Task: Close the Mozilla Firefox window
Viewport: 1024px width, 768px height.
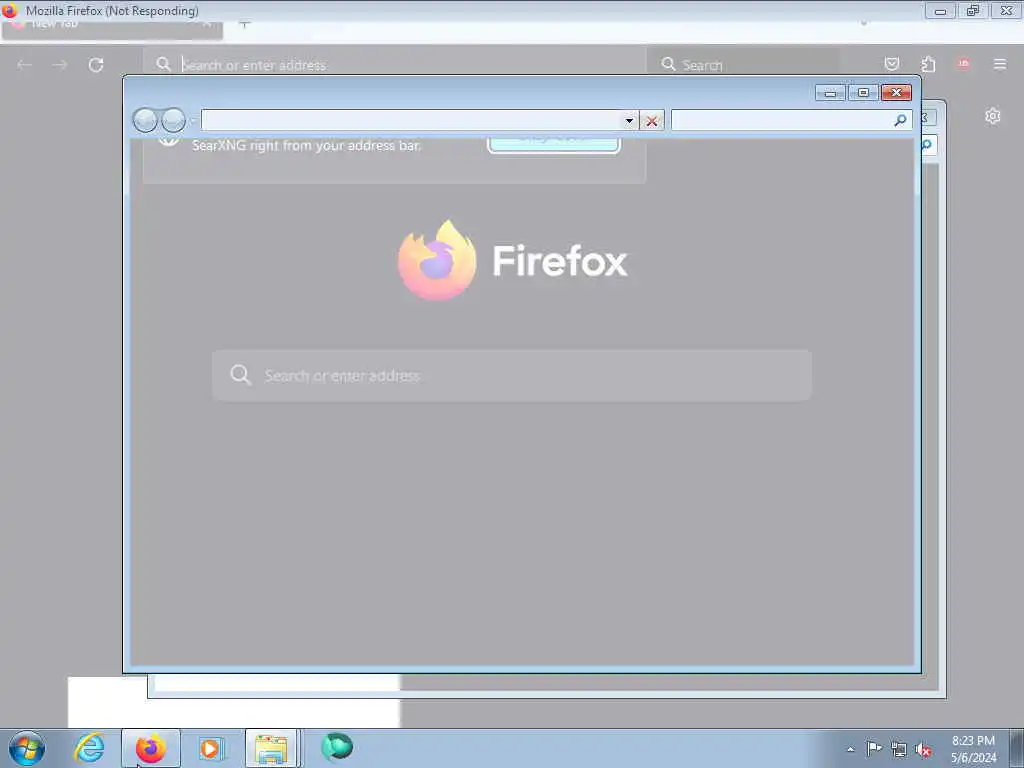Action: click(1006, 11)
